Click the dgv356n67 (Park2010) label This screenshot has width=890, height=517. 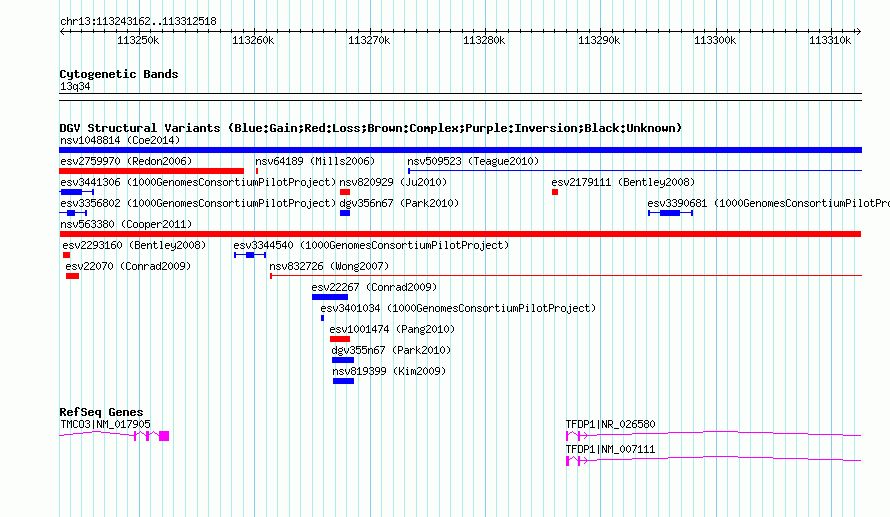point(399,203)
